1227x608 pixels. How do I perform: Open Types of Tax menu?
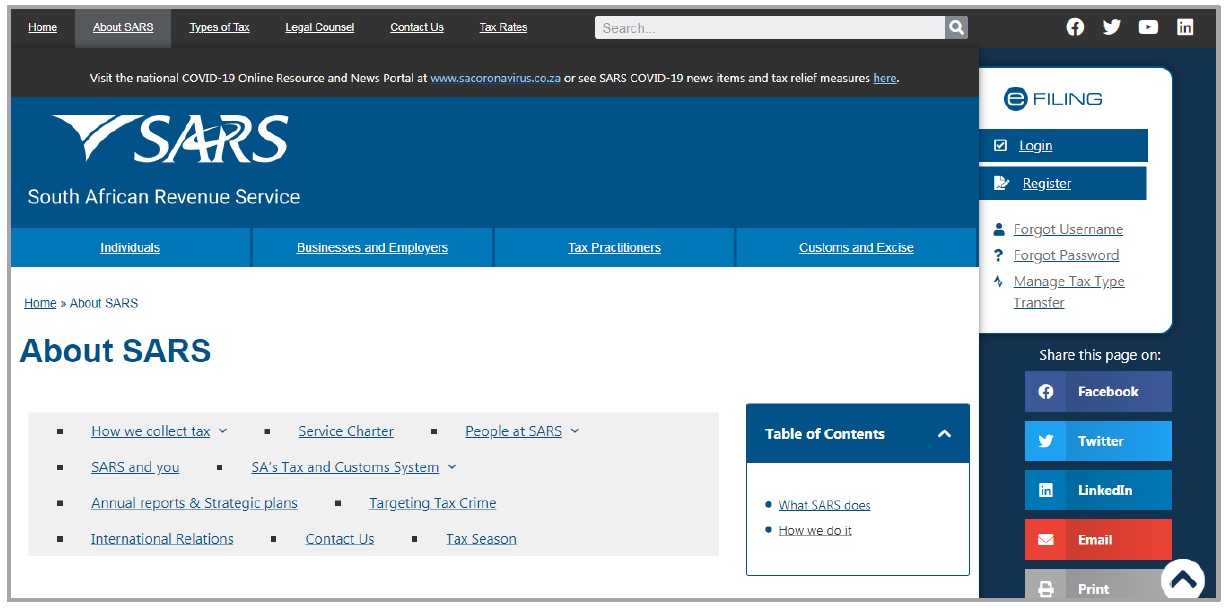tap(220, 27)
